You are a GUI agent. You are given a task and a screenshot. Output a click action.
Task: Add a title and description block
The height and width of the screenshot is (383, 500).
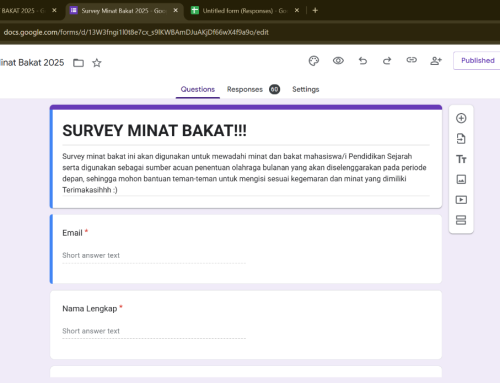(461, 159)
